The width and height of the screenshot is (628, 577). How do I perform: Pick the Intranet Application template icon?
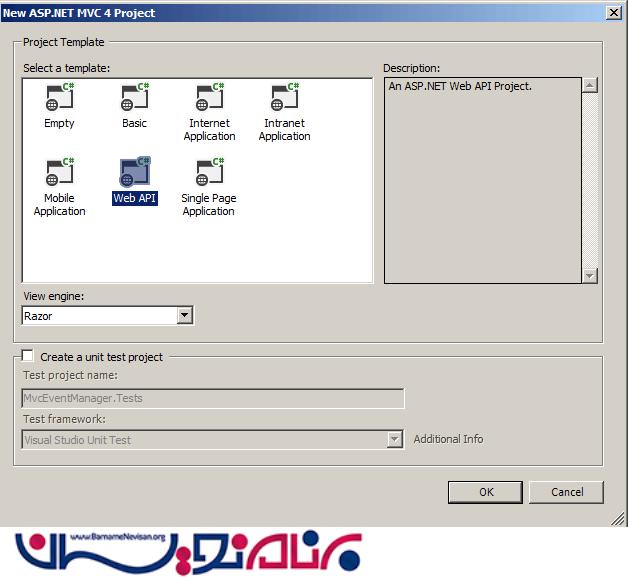point(284,98)
